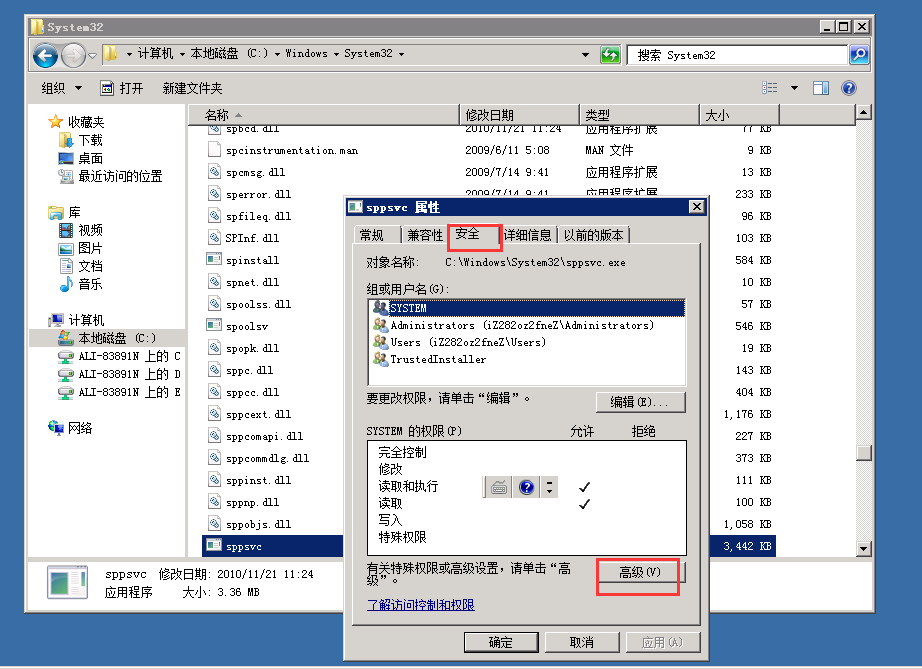Open address bar history dropdown arrow
Viewport: 922px width, 669px height.
pyautogui.click(x=586, y=54)
